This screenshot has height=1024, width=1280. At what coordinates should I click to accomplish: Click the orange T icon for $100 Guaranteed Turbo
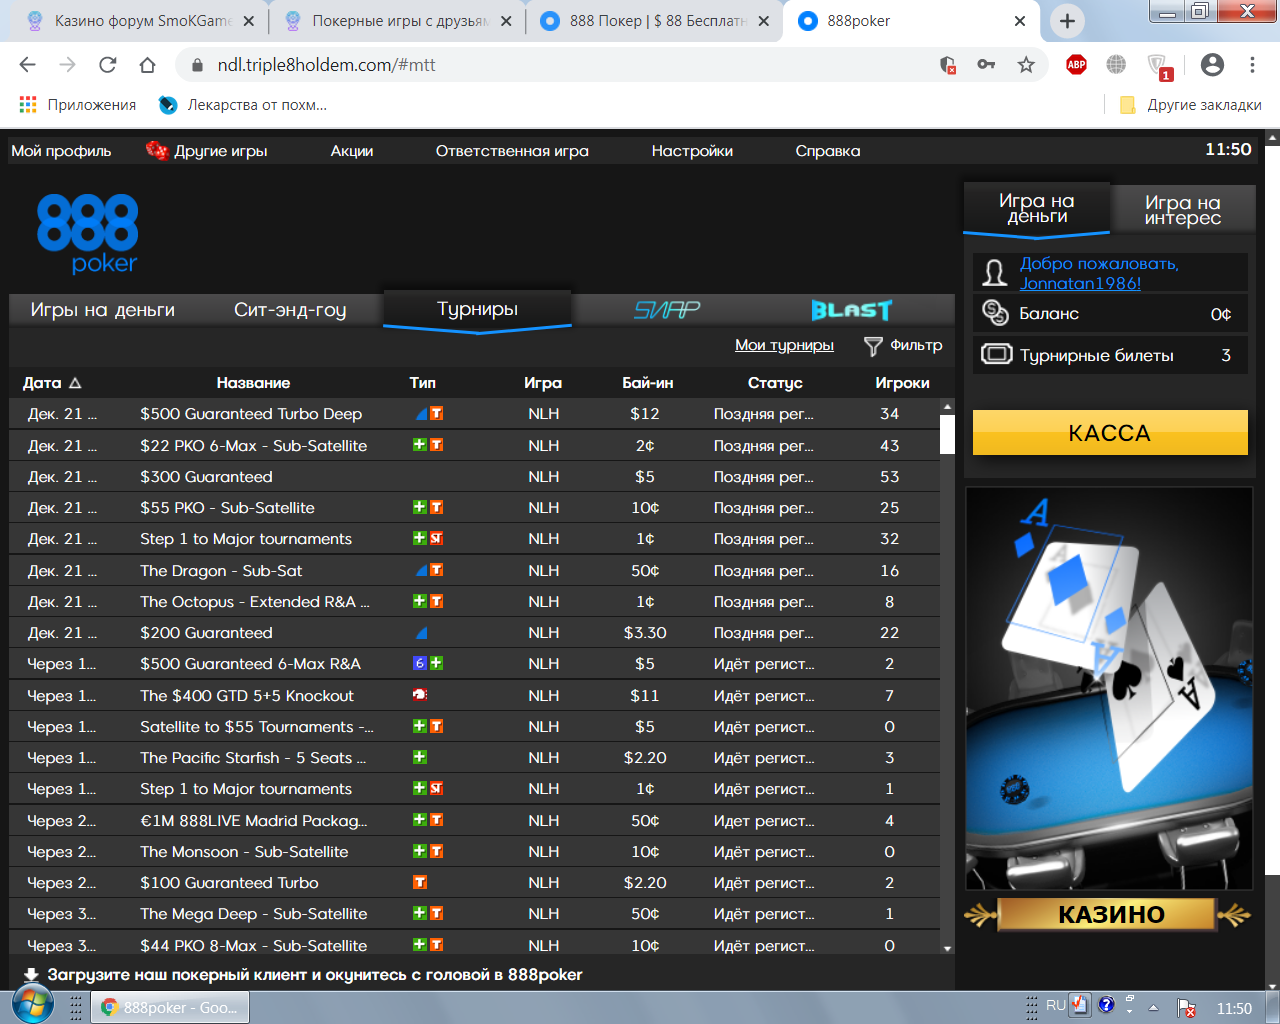click(420, 883)
